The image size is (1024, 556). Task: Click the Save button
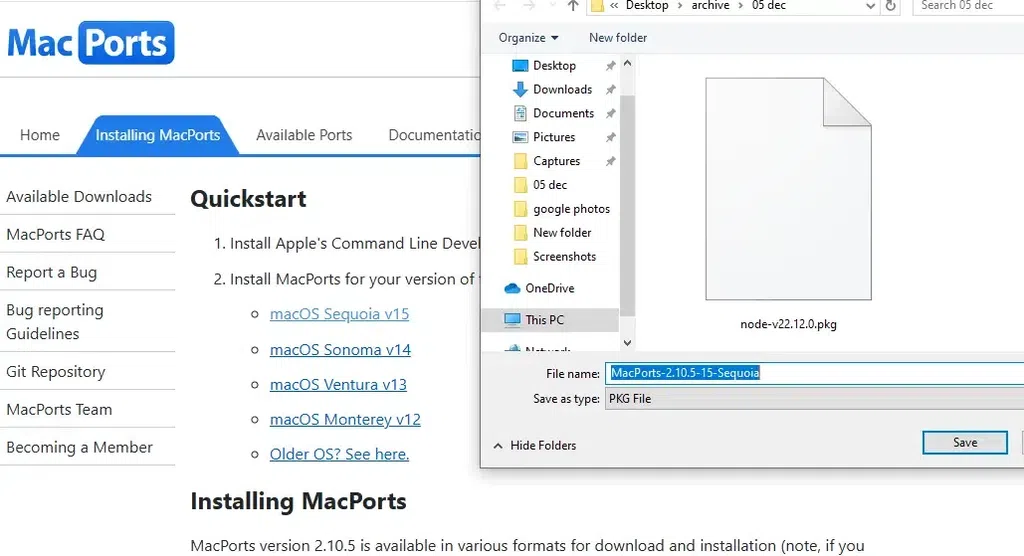[965, 442]
